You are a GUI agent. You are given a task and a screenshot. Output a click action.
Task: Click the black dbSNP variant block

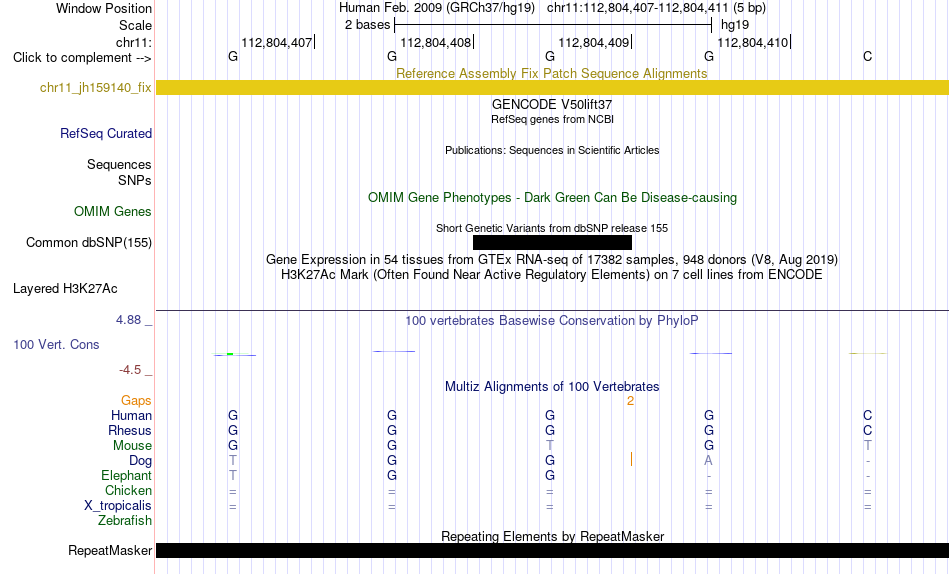click(x=552, y=242)
